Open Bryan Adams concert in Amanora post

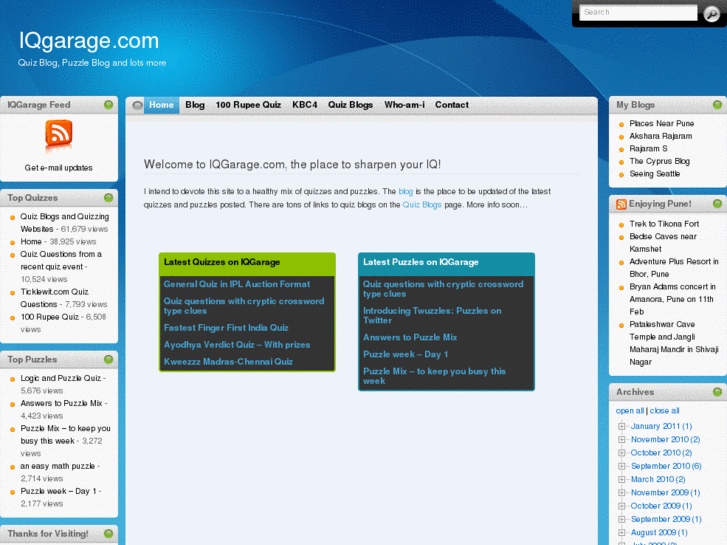coord(672,299)
